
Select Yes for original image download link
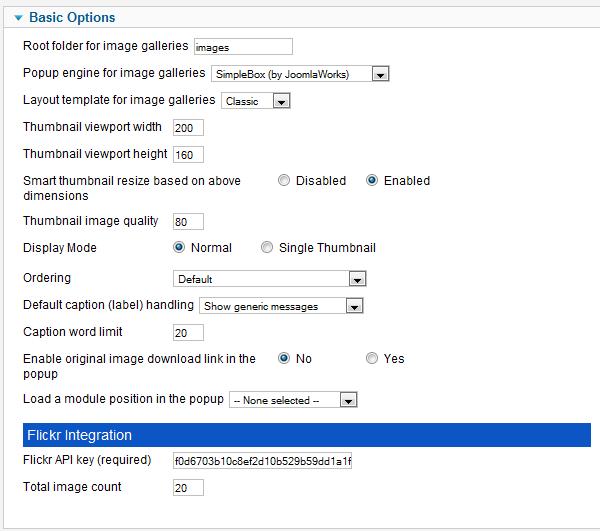click(372, 358)
